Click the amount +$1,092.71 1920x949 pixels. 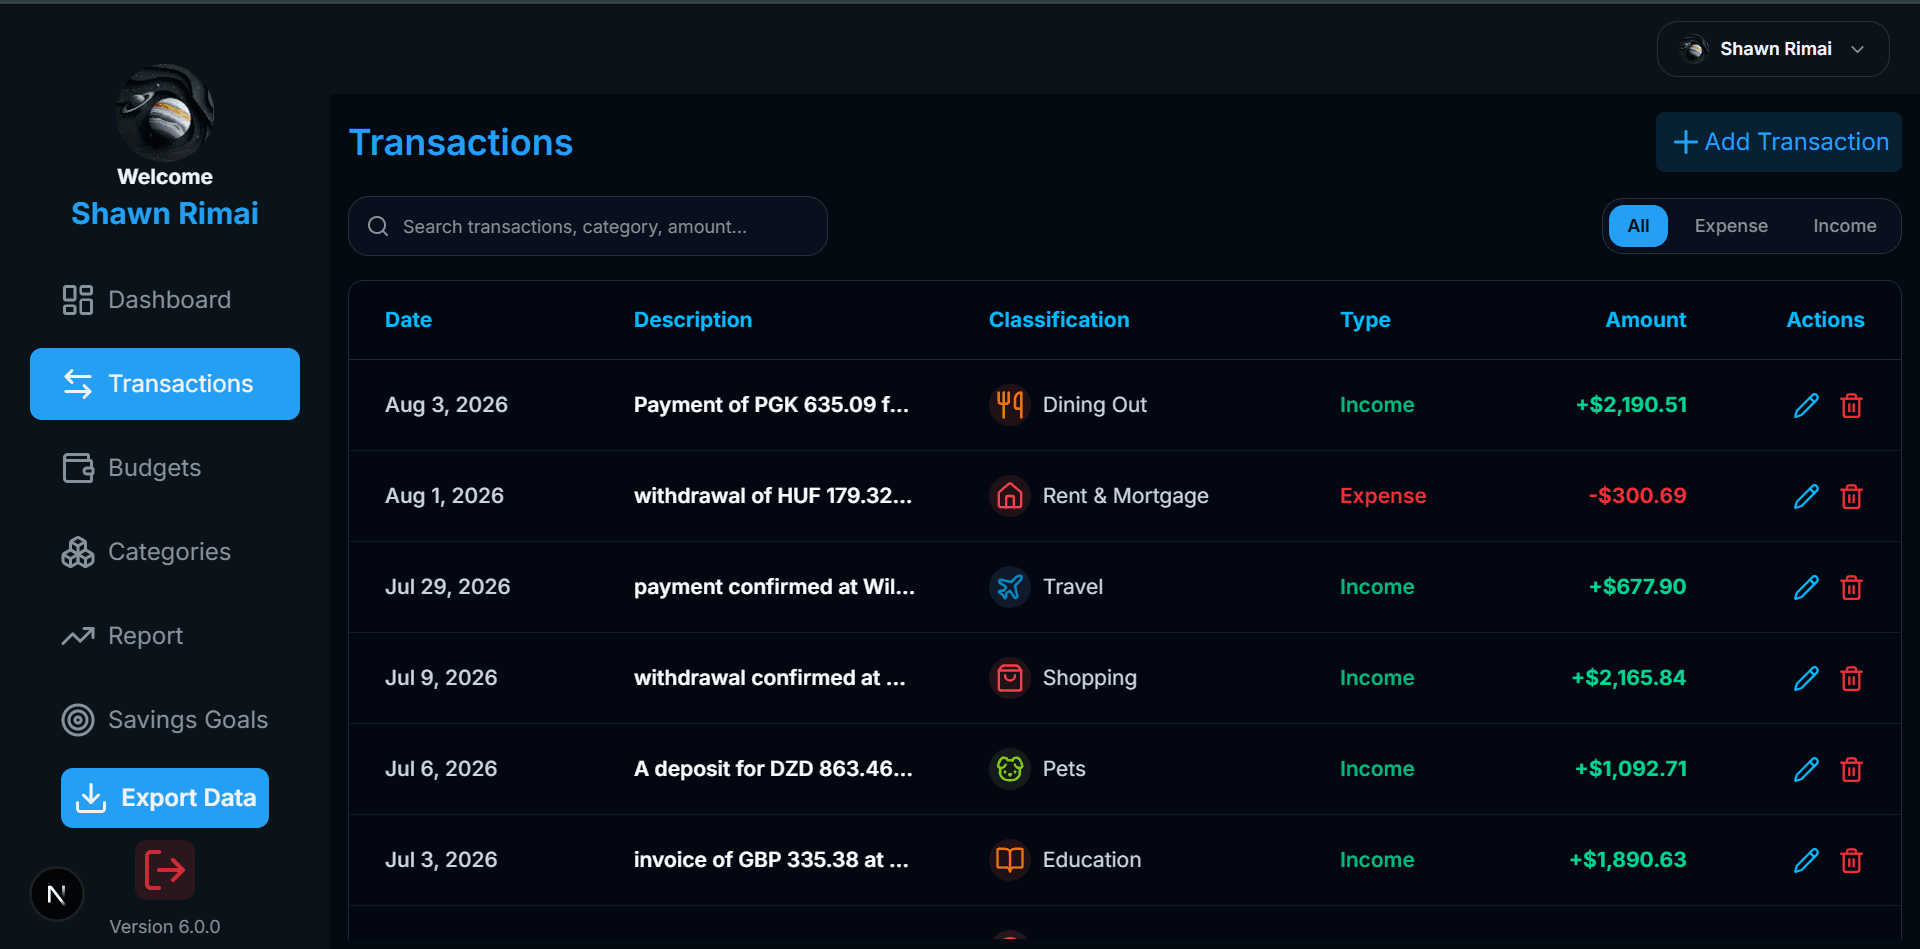(x=1631, y=769)
